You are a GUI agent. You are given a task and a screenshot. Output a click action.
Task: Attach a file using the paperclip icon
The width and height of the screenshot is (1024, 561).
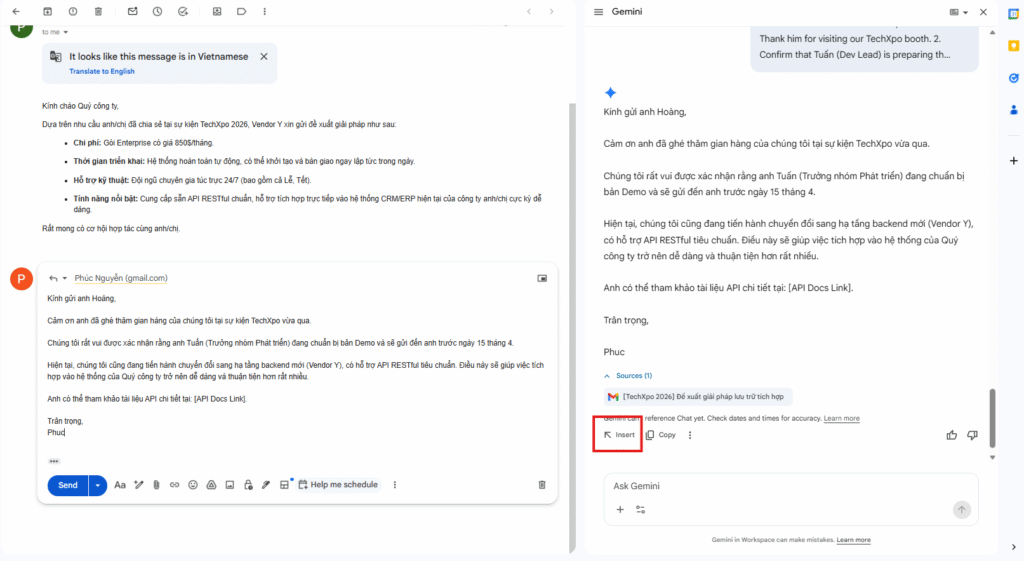coord(156,485)
